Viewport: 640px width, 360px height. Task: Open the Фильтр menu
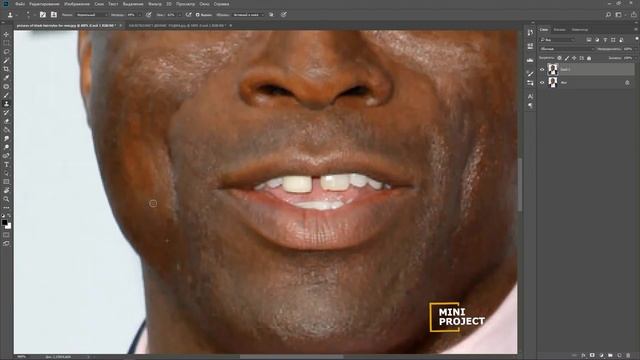[x=155, y=4]
